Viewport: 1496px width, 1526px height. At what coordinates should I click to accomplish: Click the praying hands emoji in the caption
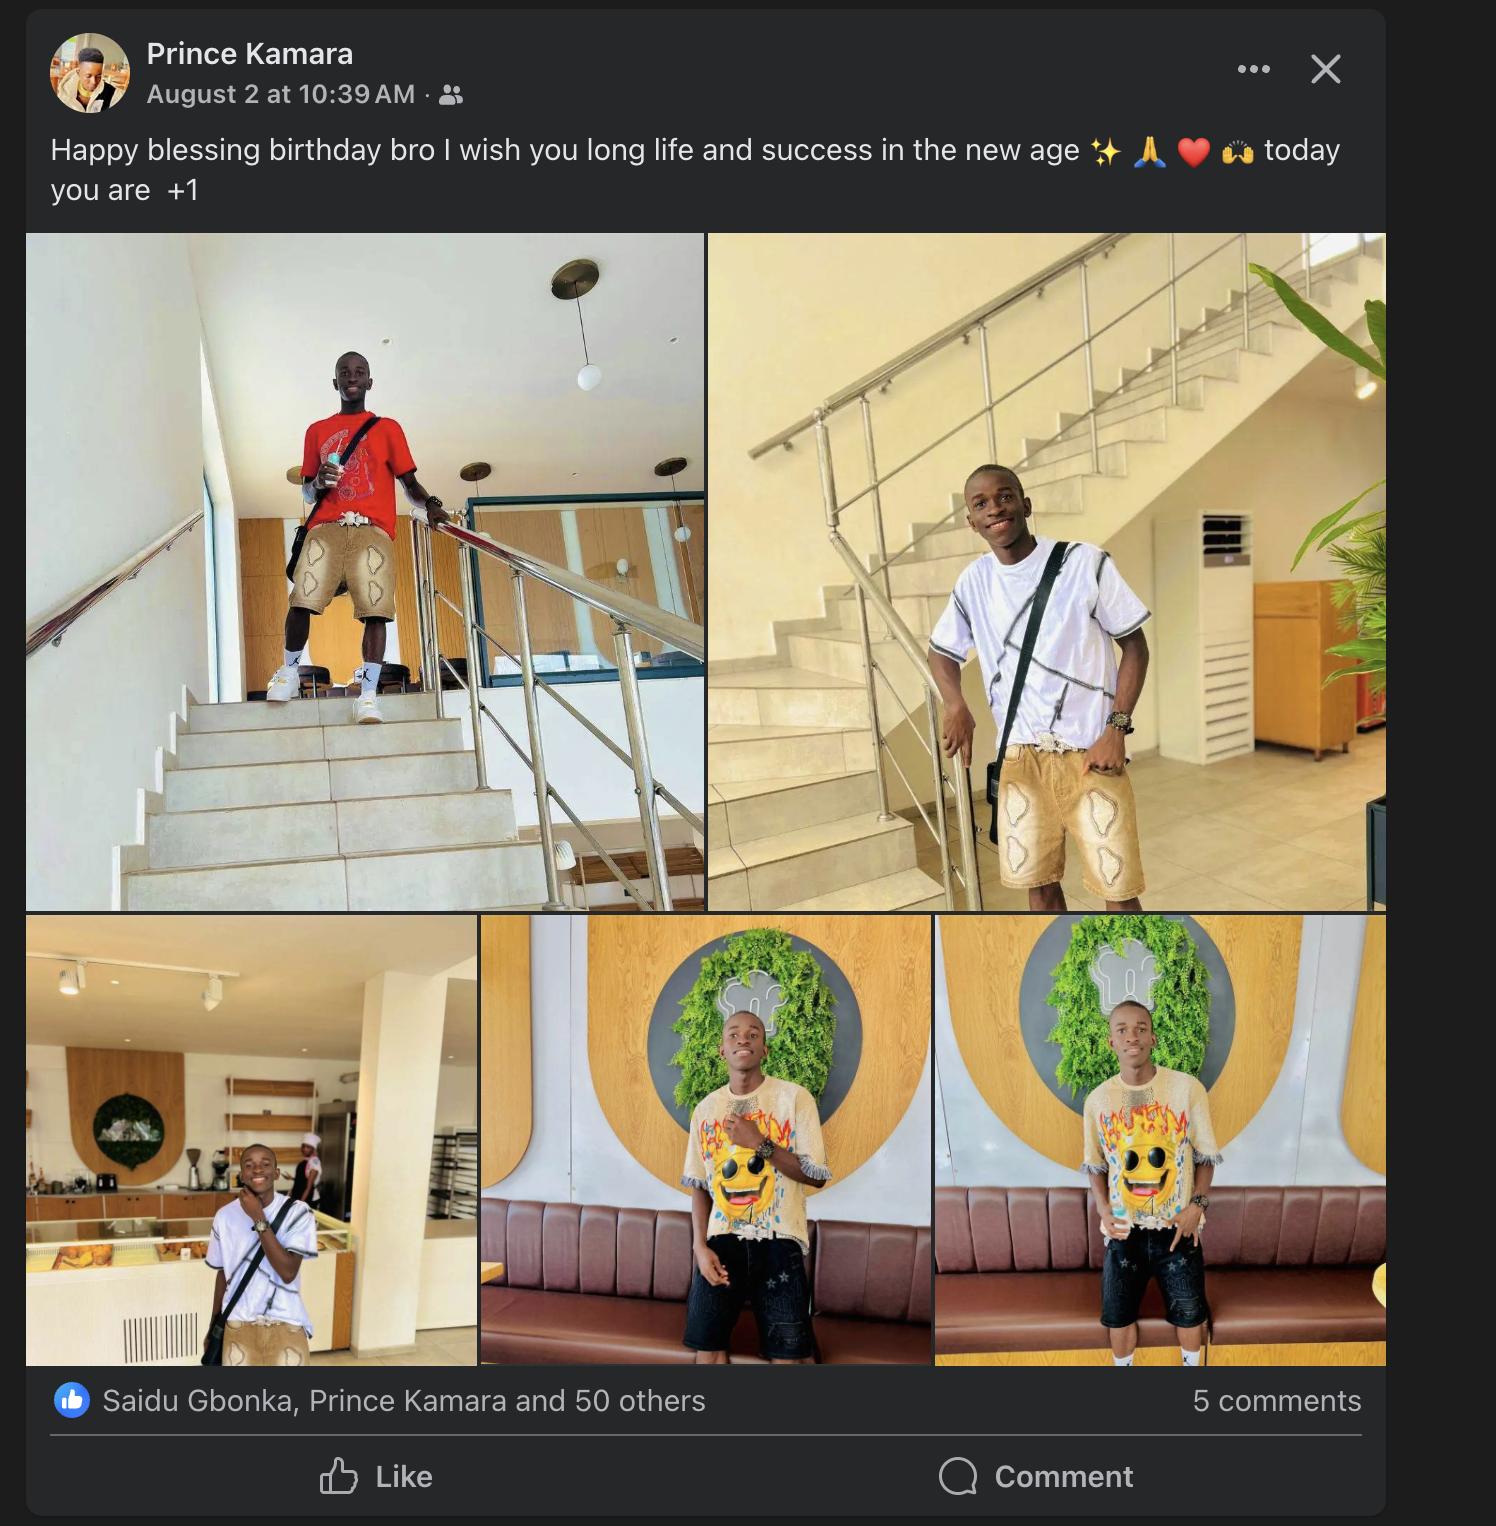[1150, 152]
